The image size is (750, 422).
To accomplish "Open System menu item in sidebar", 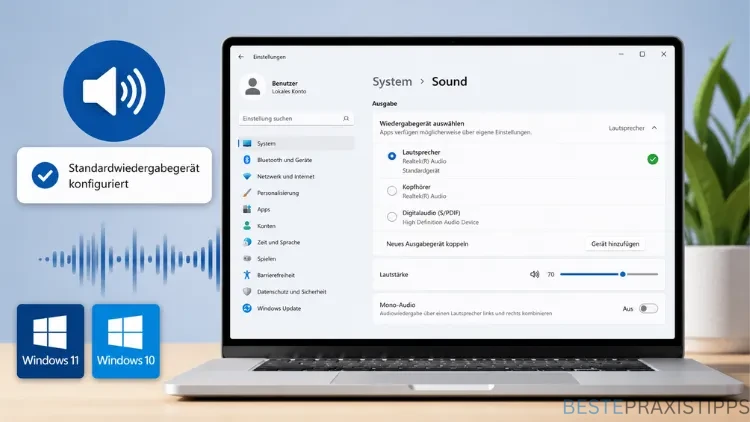I will click(296, 143).
